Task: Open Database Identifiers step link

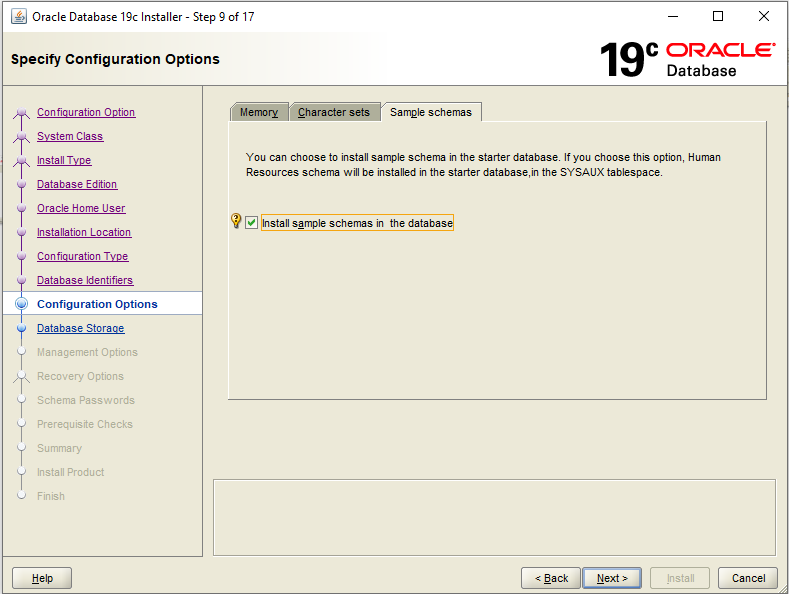Action: tap(85, 280)
